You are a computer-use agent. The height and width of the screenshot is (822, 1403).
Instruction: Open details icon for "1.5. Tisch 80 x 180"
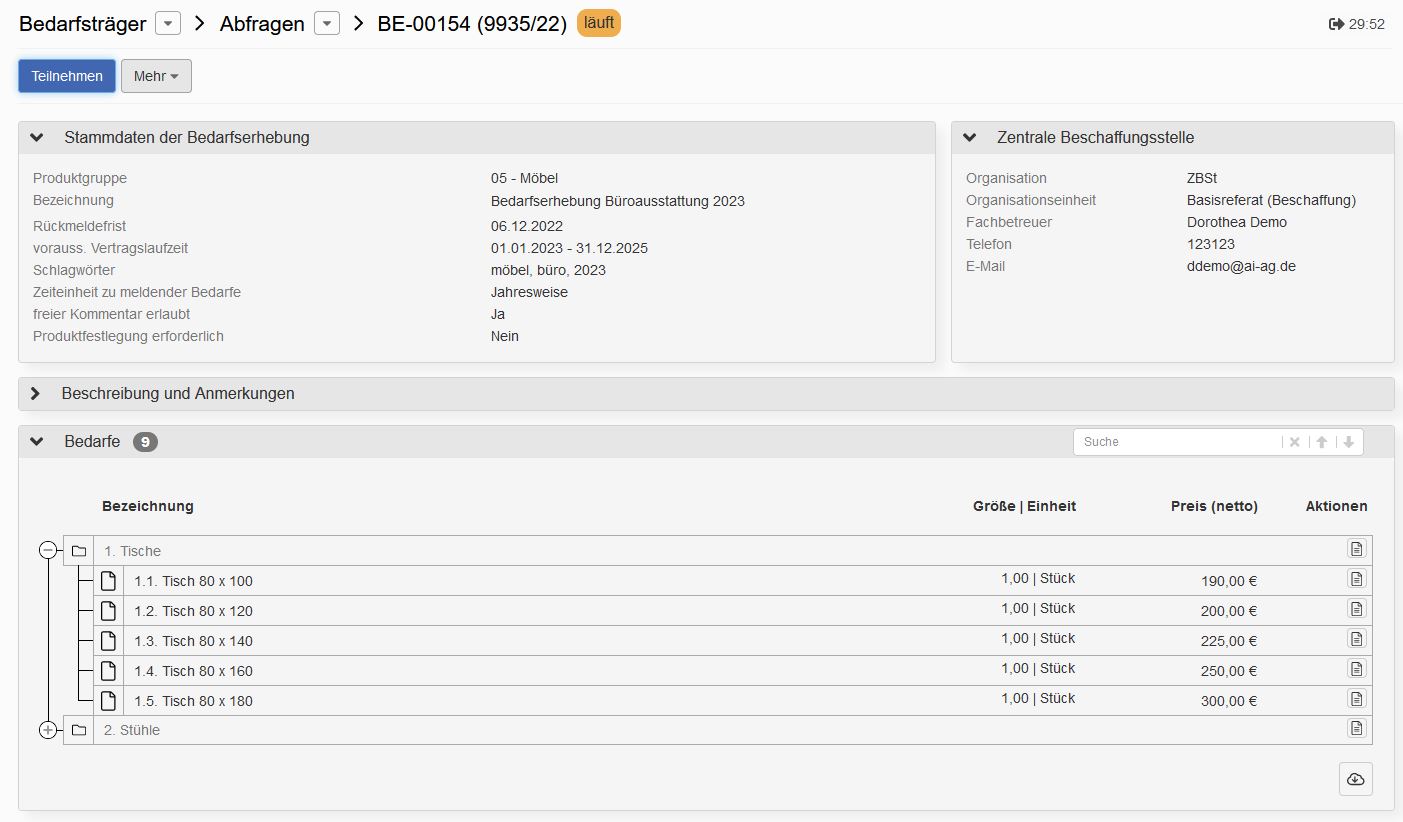[x=1356, y=698]
